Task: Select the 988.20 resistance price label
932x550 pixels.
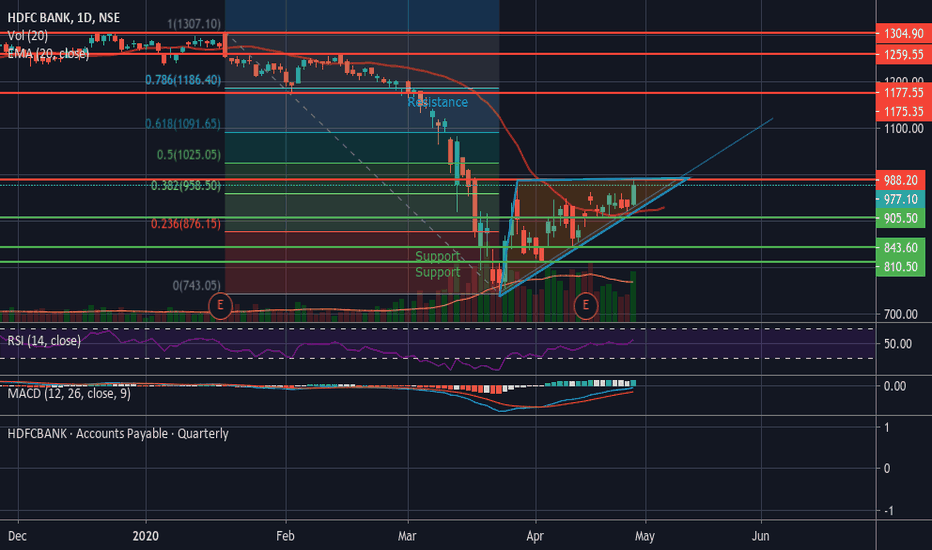Action: 900,180
